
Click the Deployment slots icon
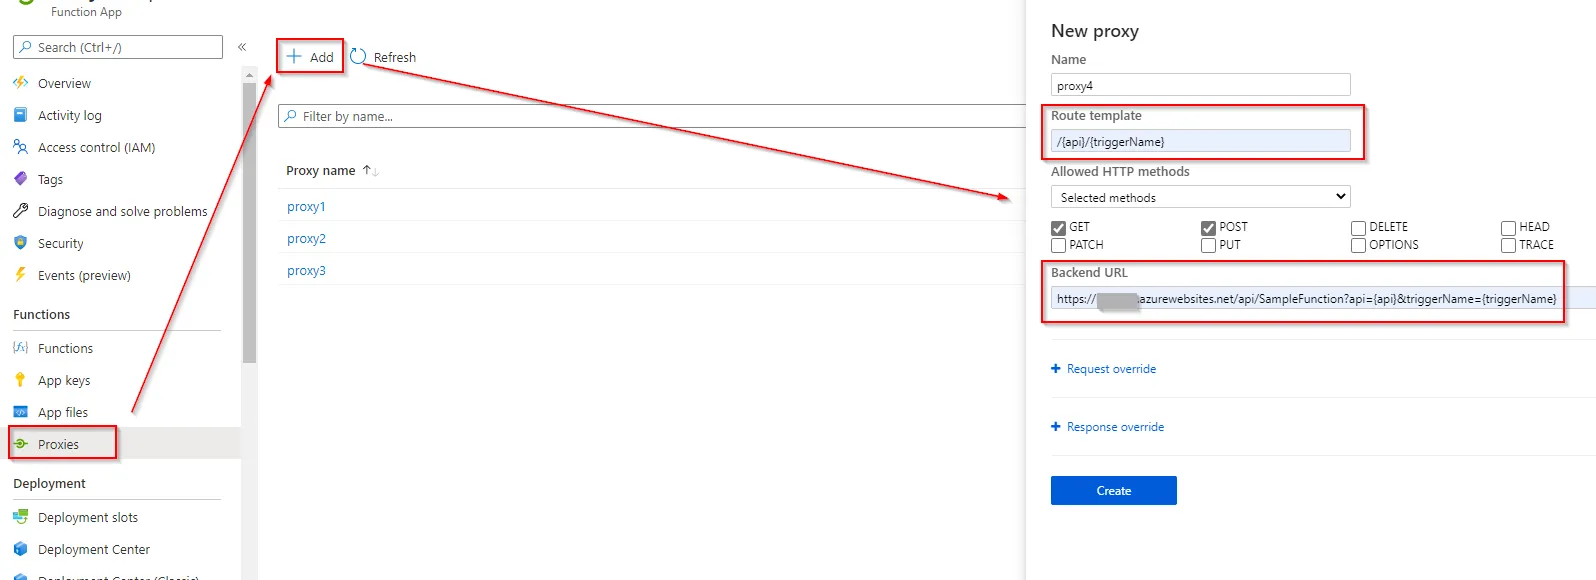[x=20, y=517]
